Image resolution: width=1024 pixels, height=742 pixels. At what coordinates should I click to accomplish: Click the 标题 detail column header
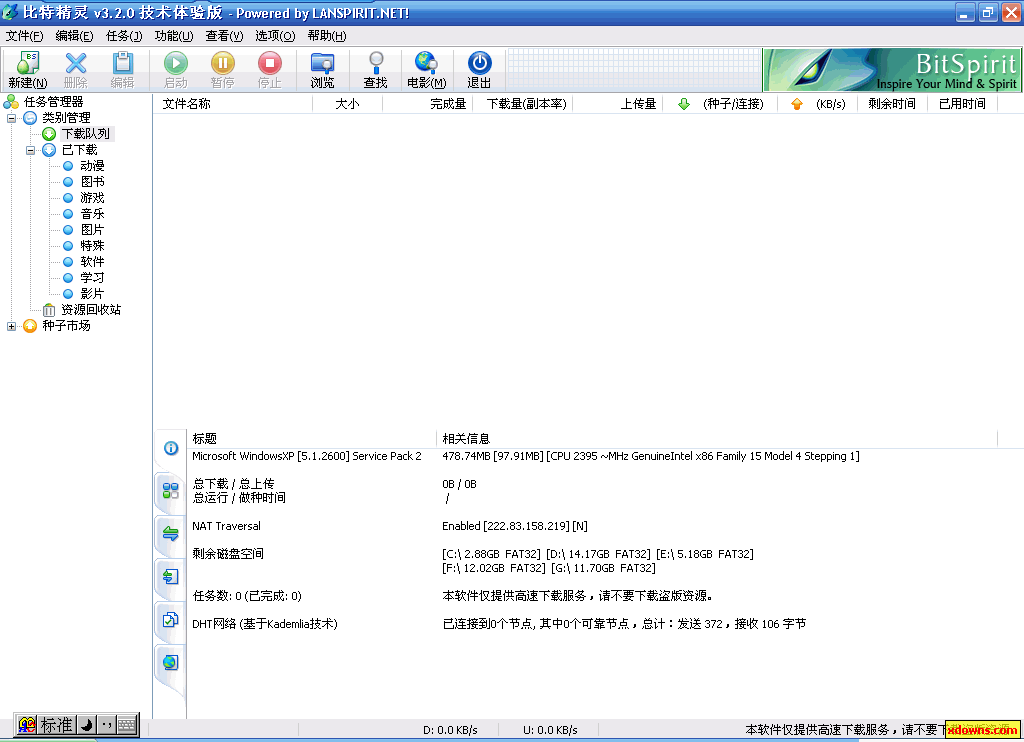(x=312, y=439)
